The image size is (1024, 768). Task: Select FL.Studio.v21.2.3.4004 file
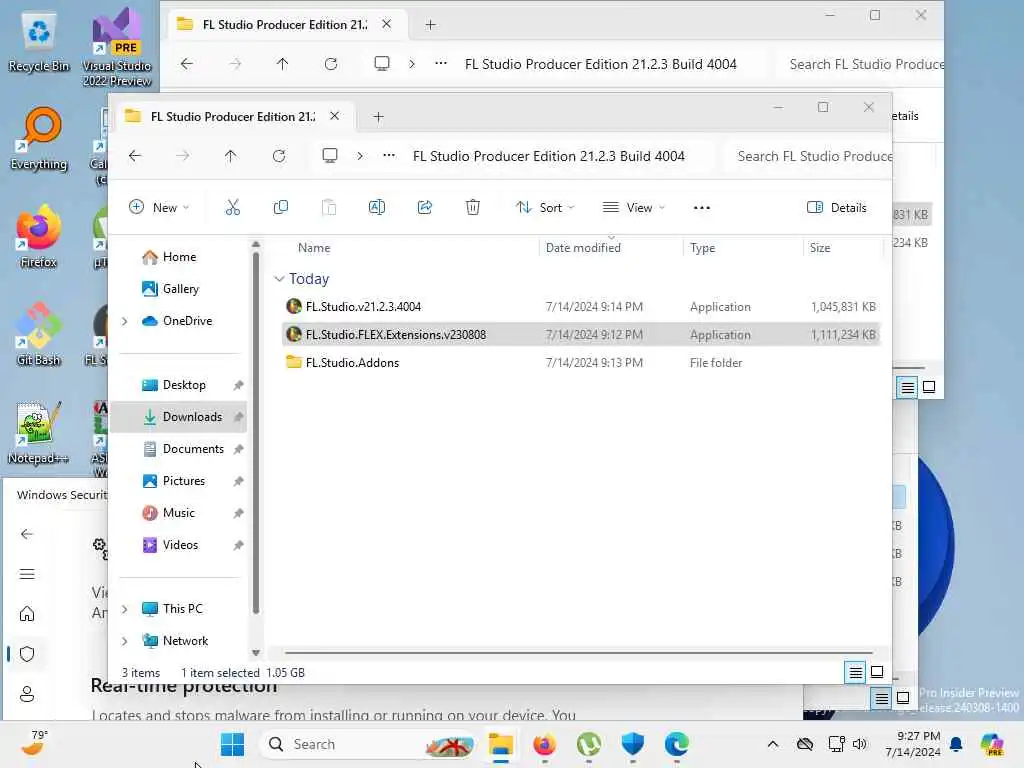[581, 306]
